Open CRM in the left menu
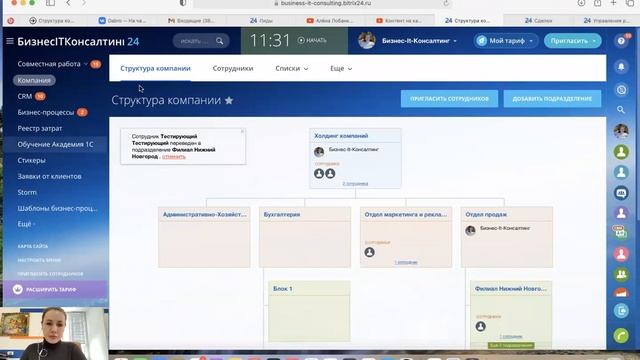This screenshot has height=360, width=640. point(24,96)
